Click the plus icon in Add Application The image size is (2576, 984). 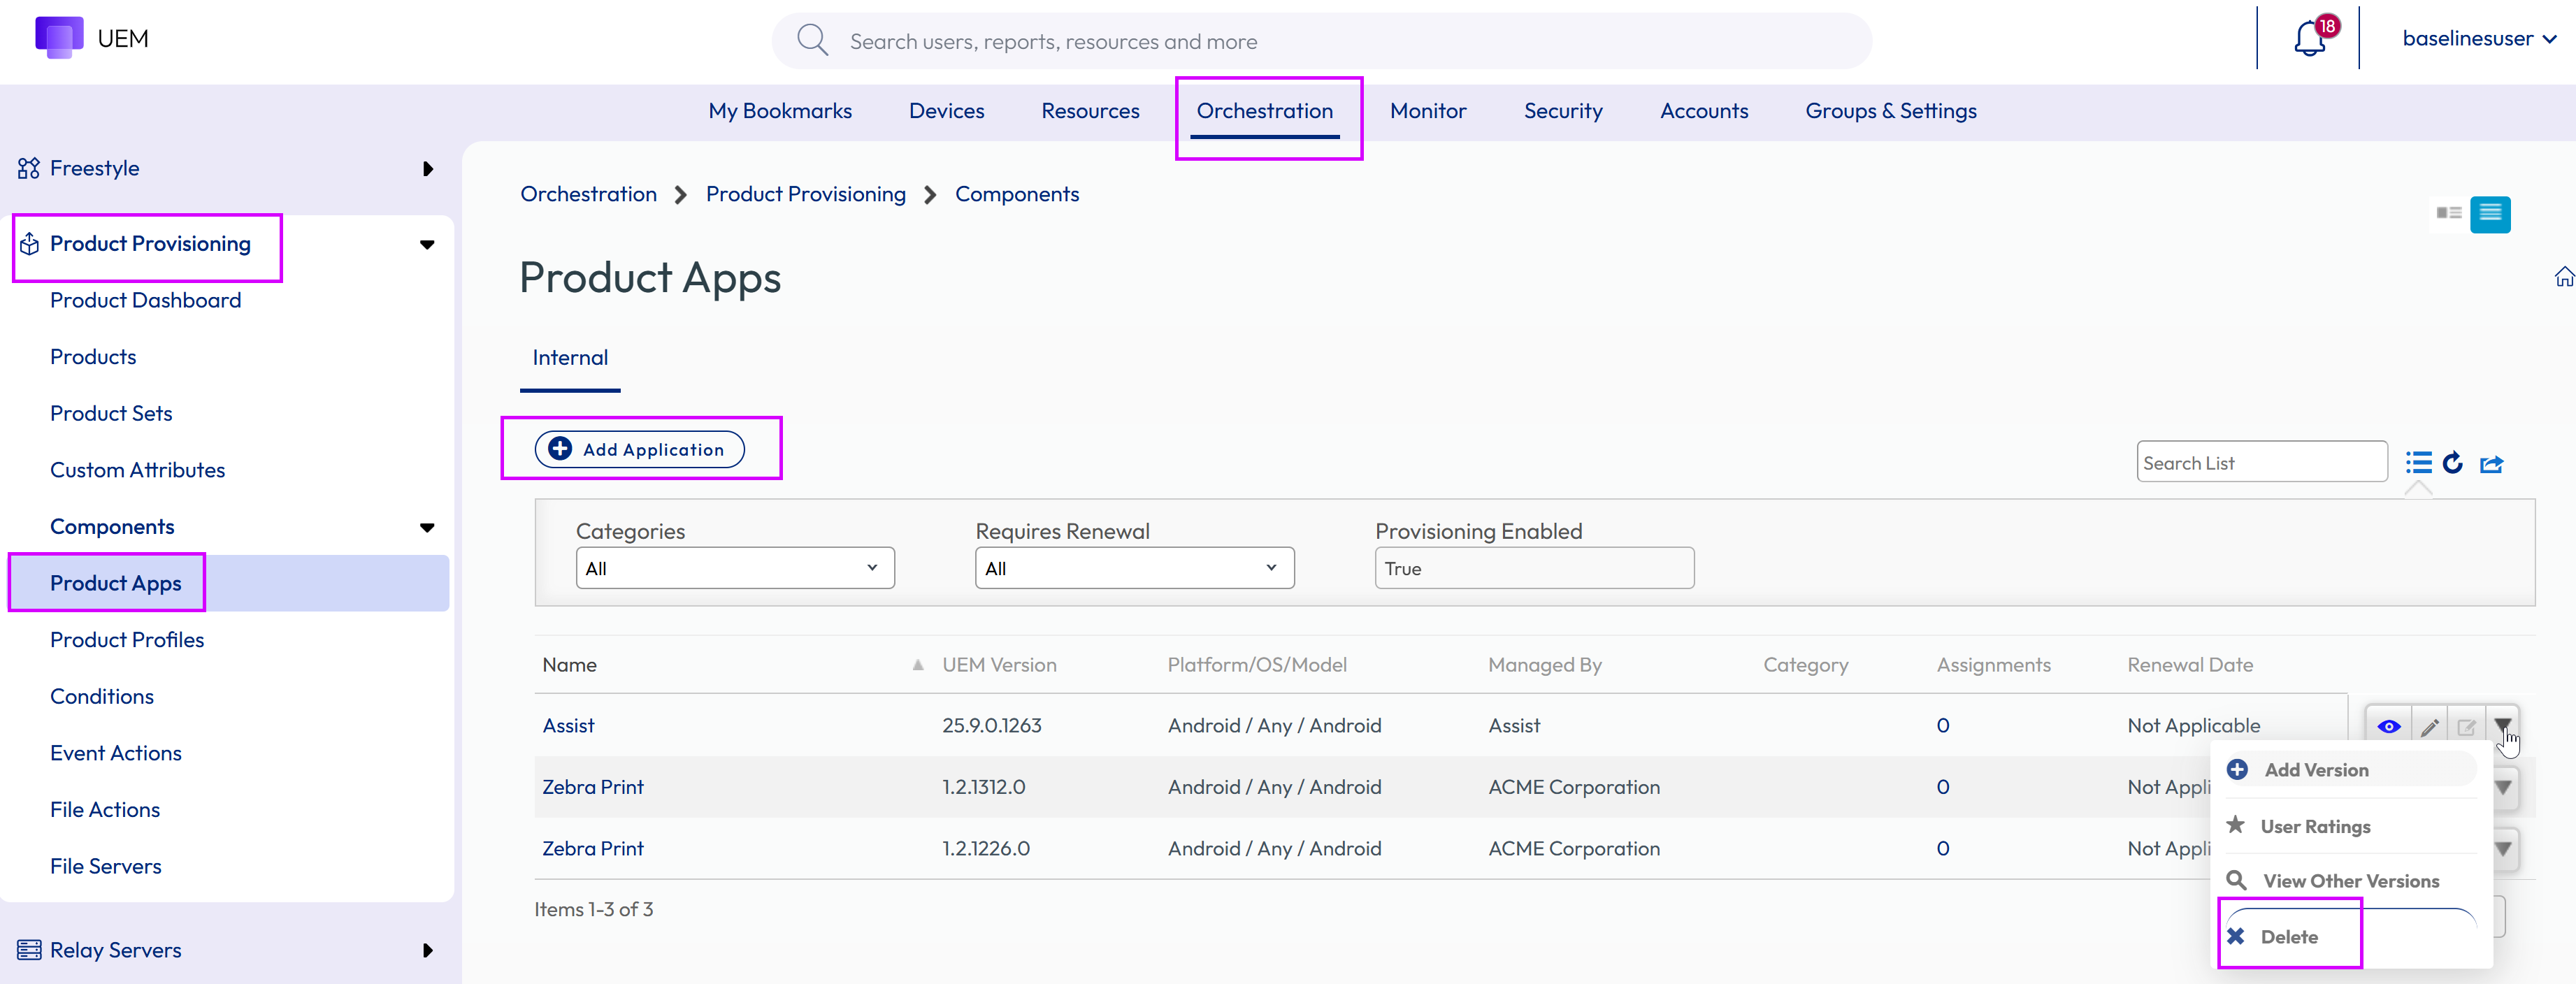coord(560,449)
